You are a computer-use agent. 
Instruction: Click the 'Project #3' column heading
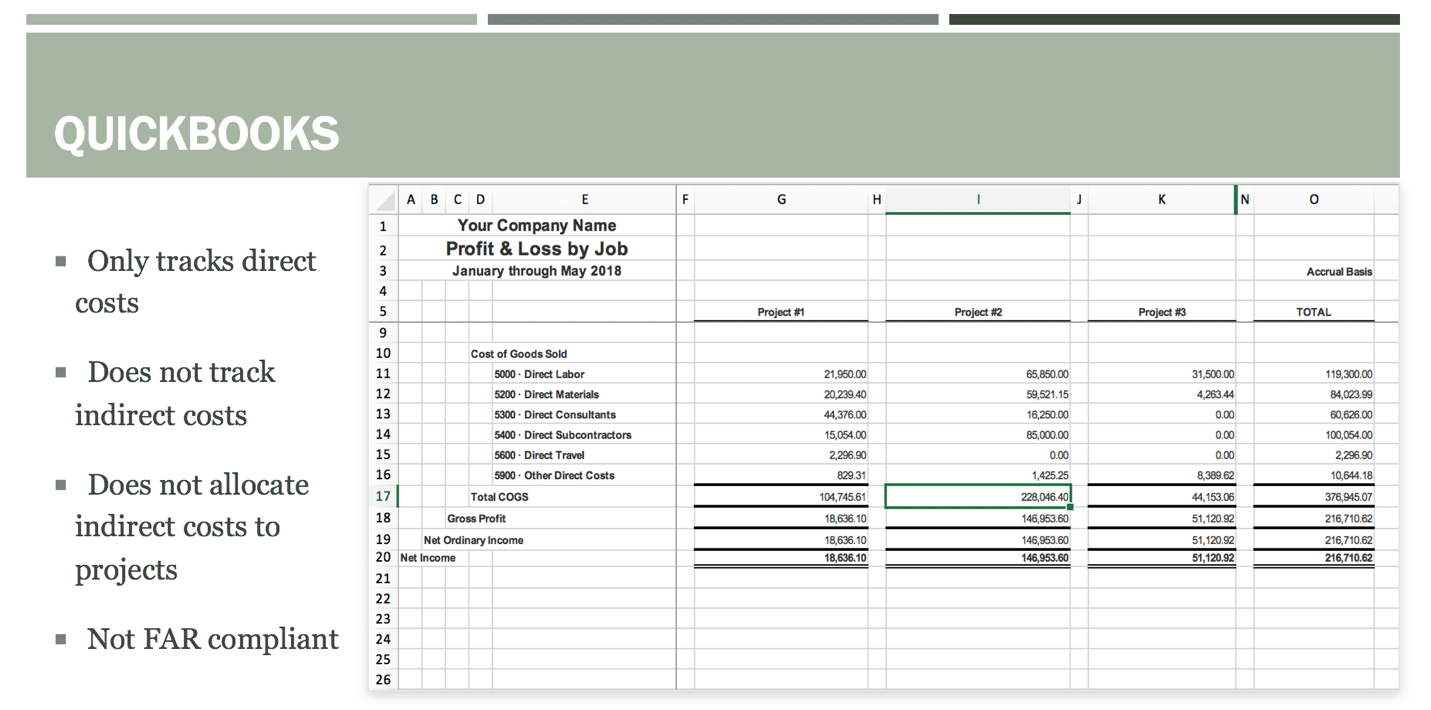click(1162, 312)
